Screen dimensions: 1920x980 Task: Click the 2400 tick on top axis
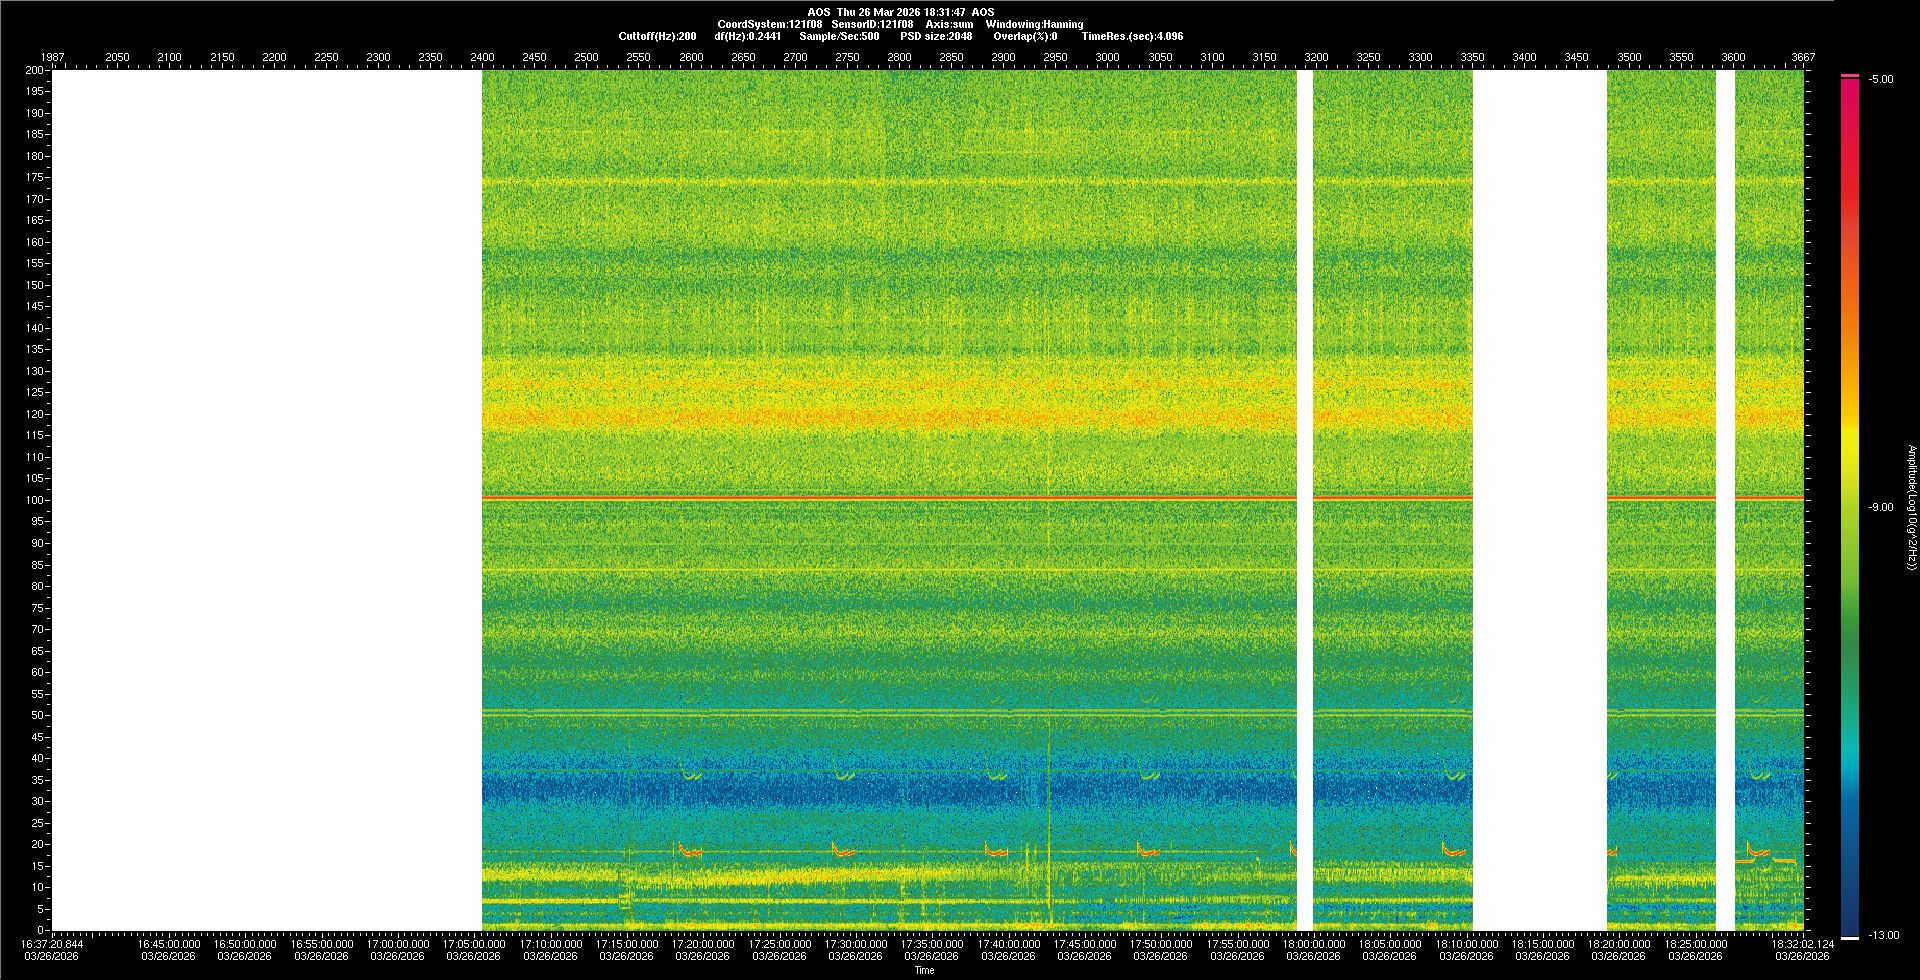482,57
